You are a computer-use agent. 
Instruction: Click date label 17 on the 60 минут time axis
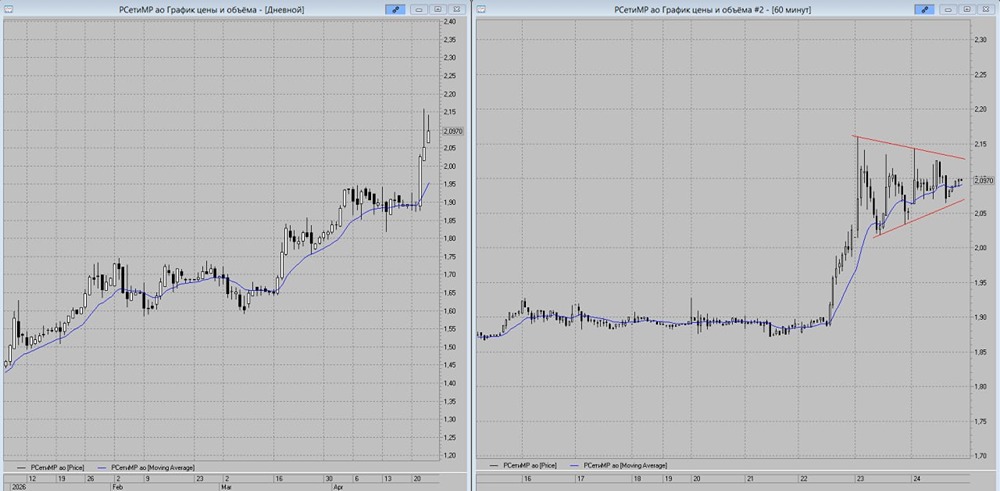coord(581,478)
